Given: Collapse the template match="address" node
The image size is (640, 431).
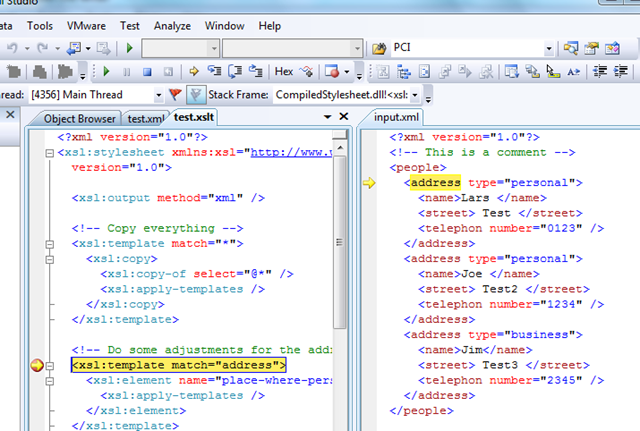Looking at the screenshot, I should coord(49,366).
